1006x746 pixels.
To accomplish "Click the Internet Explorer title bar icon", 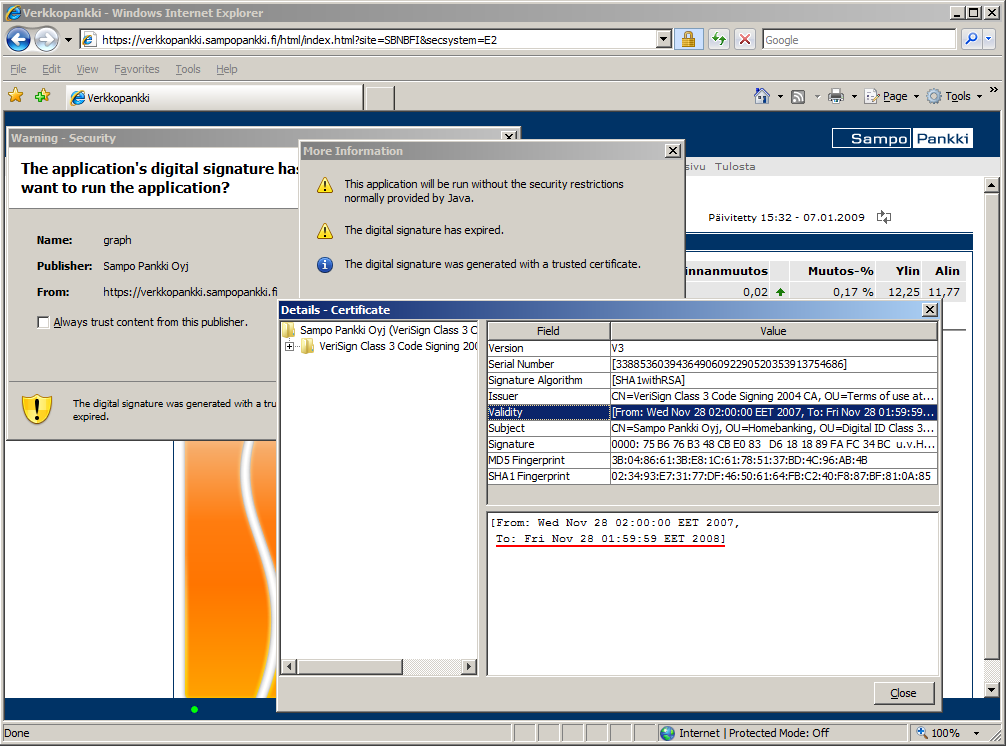I will (x=13, y=12).
